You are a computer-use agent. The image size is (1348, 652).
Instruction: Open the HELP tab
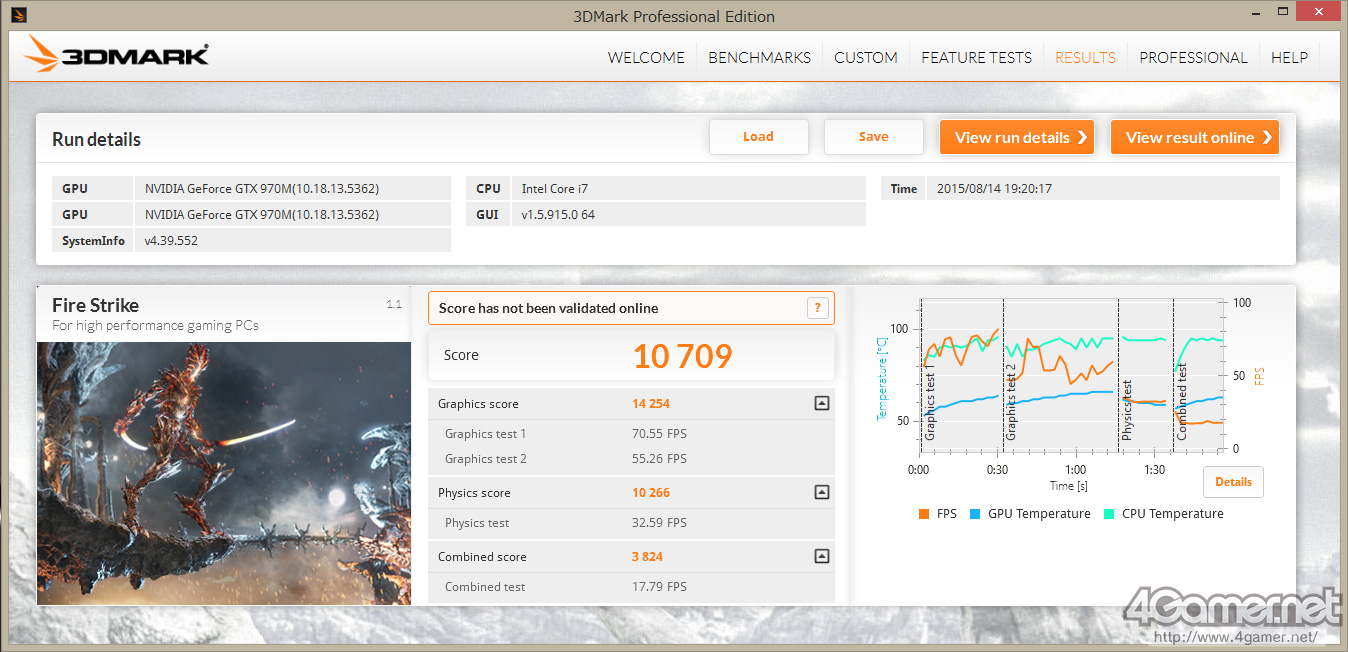click(1289, 58)
